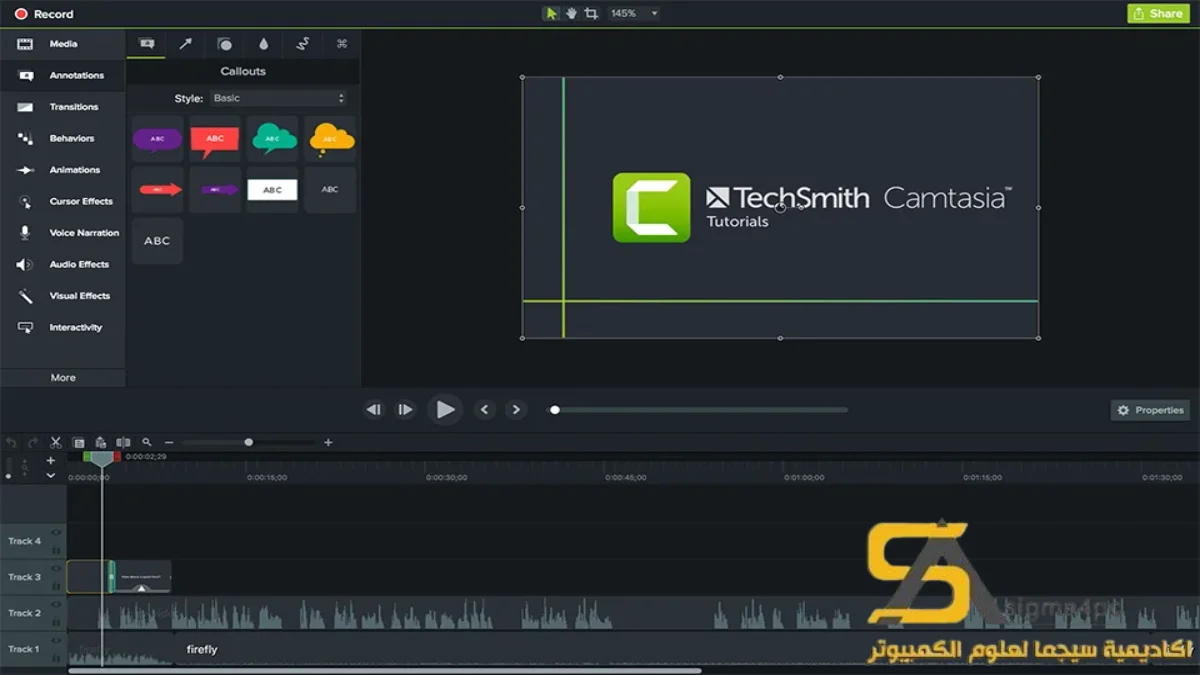The image size is (1200, 675).
Task: Pick the red arrow callout
Action: (x=157, y=189)
